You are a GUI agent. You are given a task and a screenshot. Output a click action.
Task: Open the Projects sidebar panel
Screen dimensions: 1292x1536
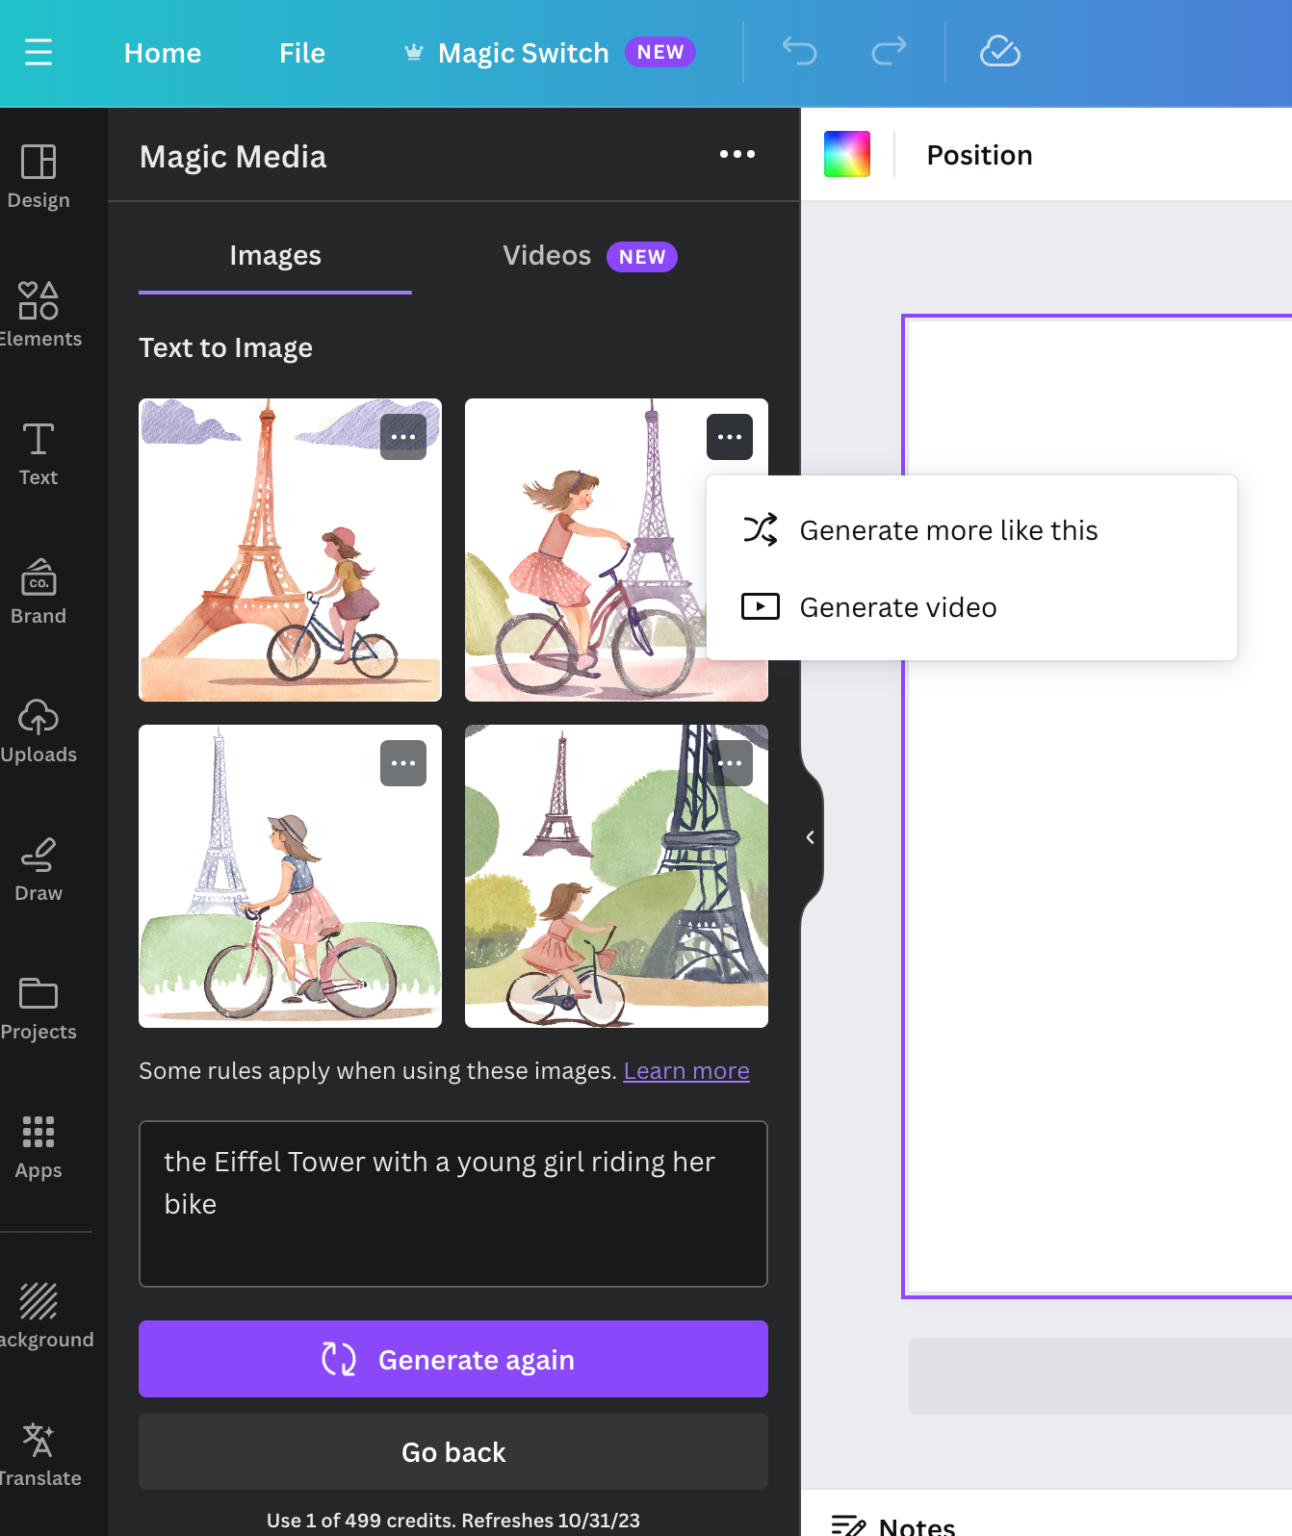[x=38, y=1008]
